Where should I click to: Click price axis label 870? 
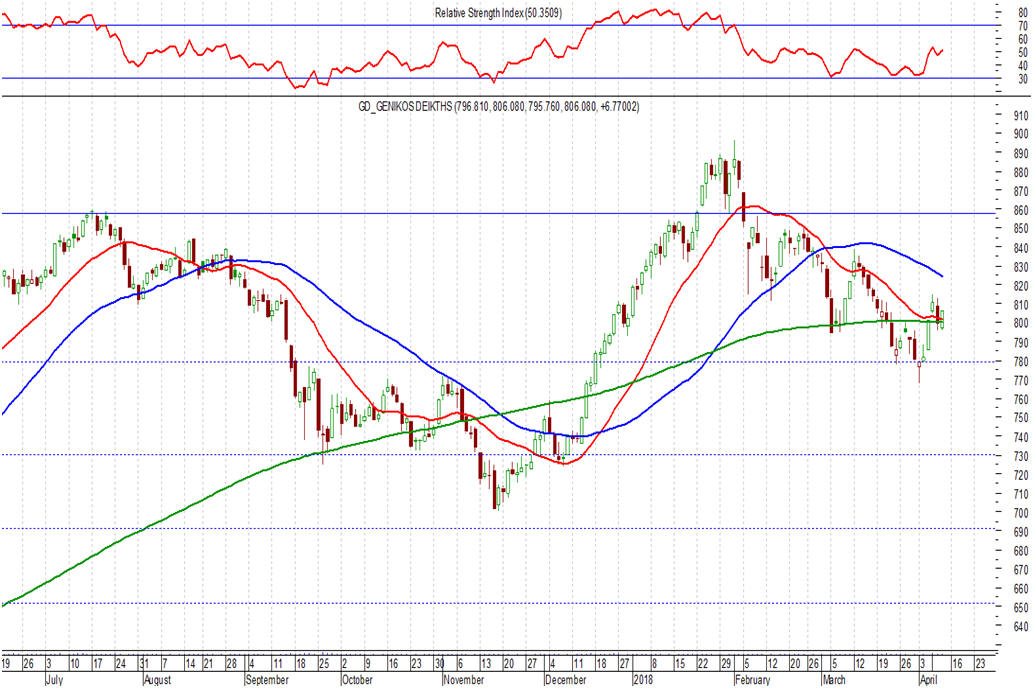pos(1020,191)
